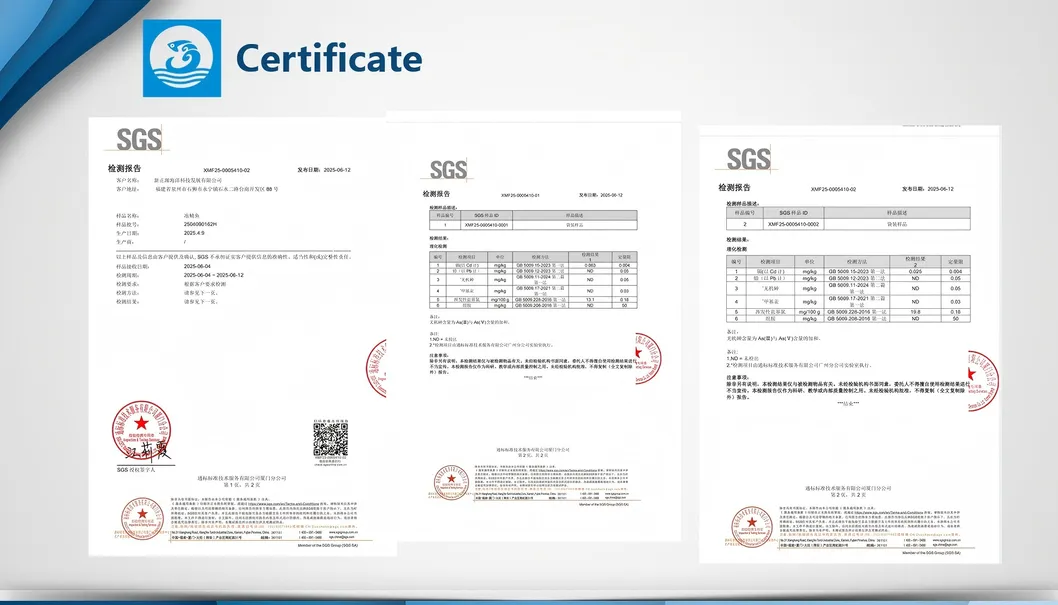Click the sample ID XMF25-0005410-0001 row
This screenshot has height=605, width=1058.
533,225
